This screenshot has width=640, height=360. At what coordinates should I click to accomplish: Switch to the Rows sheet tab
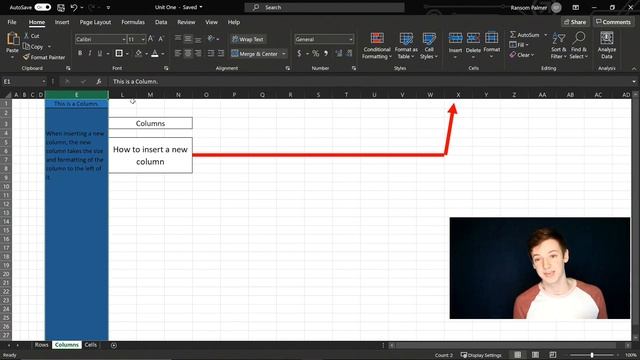tap(41, 345)
